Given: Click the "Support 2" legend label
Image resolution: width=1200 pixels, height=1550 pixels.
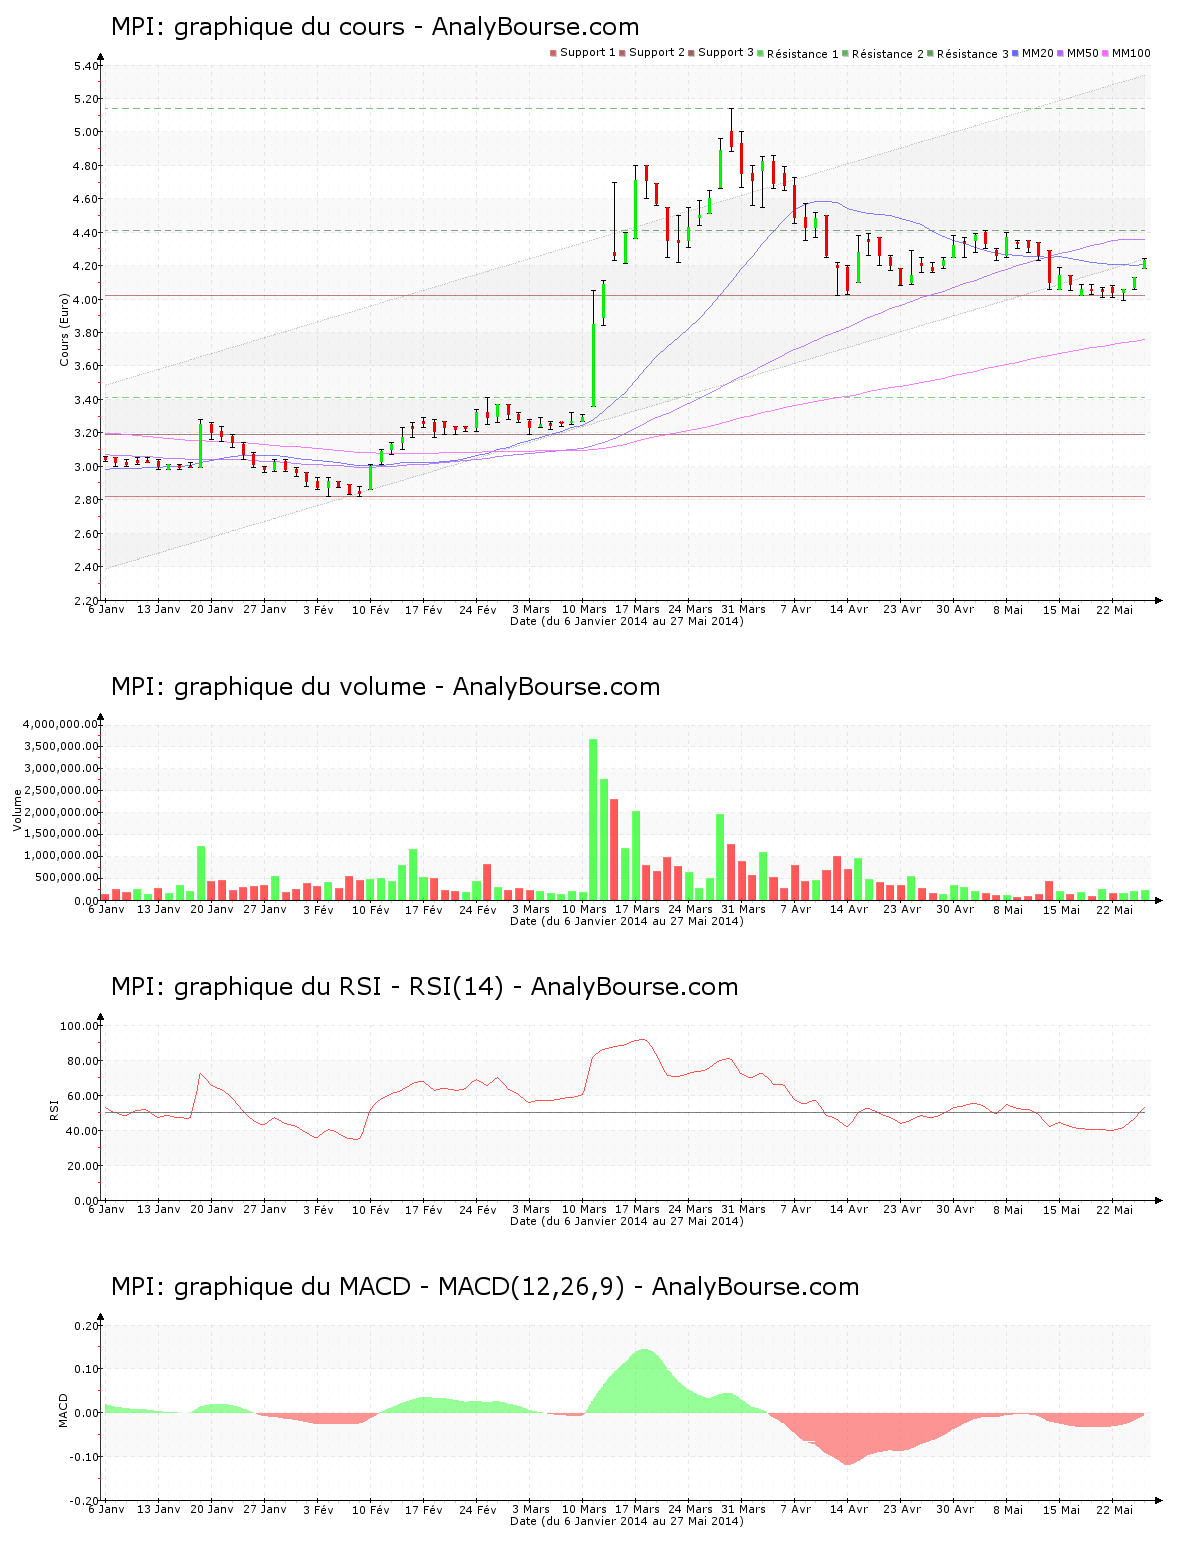Looking at the screenshot, I should pos(657,52).
